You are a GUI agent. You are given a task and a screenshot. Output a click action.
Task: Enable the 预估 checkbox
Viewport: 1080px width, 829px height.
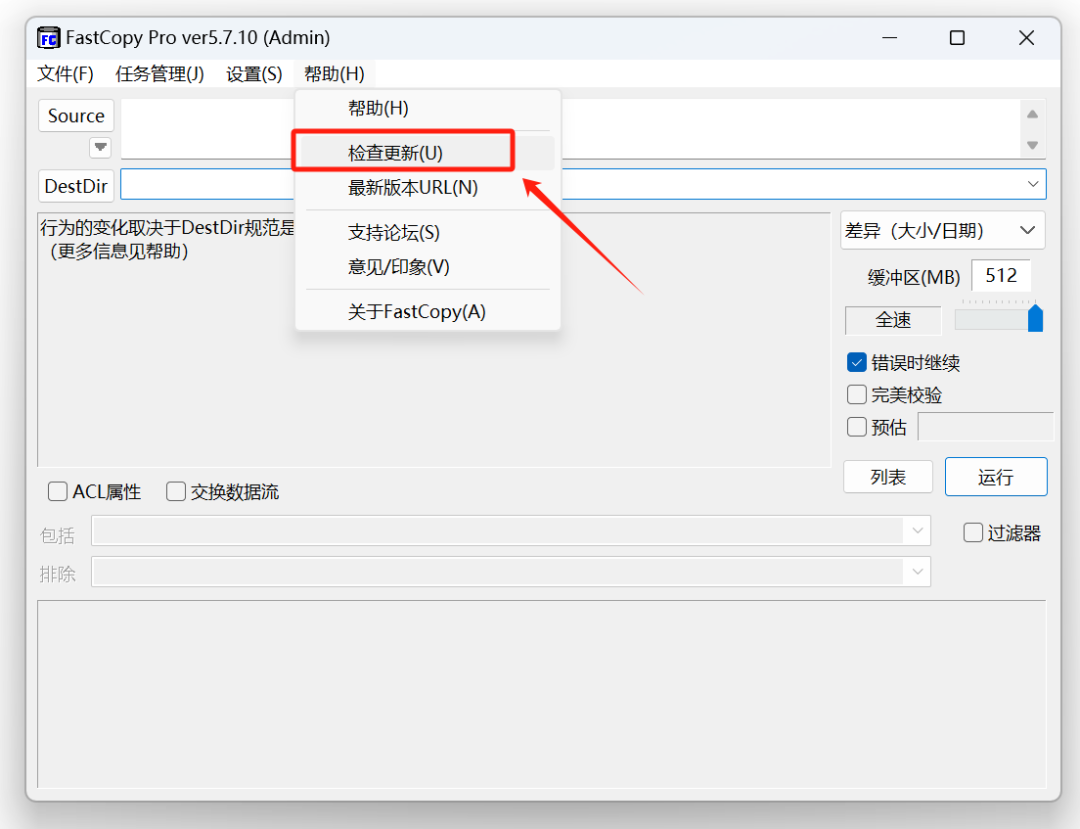tap(856, 427)
